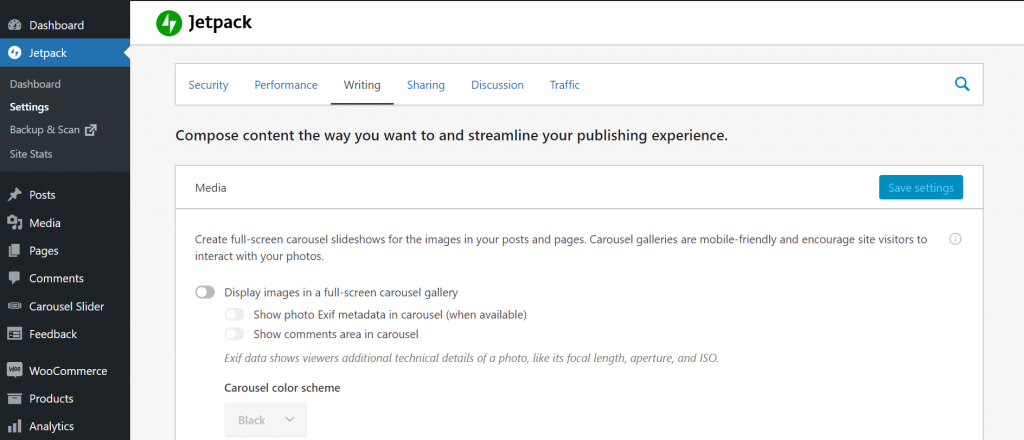Click the green Jetpack logo in header
This screenshot has width=1024, height=440.
point(168,23)
